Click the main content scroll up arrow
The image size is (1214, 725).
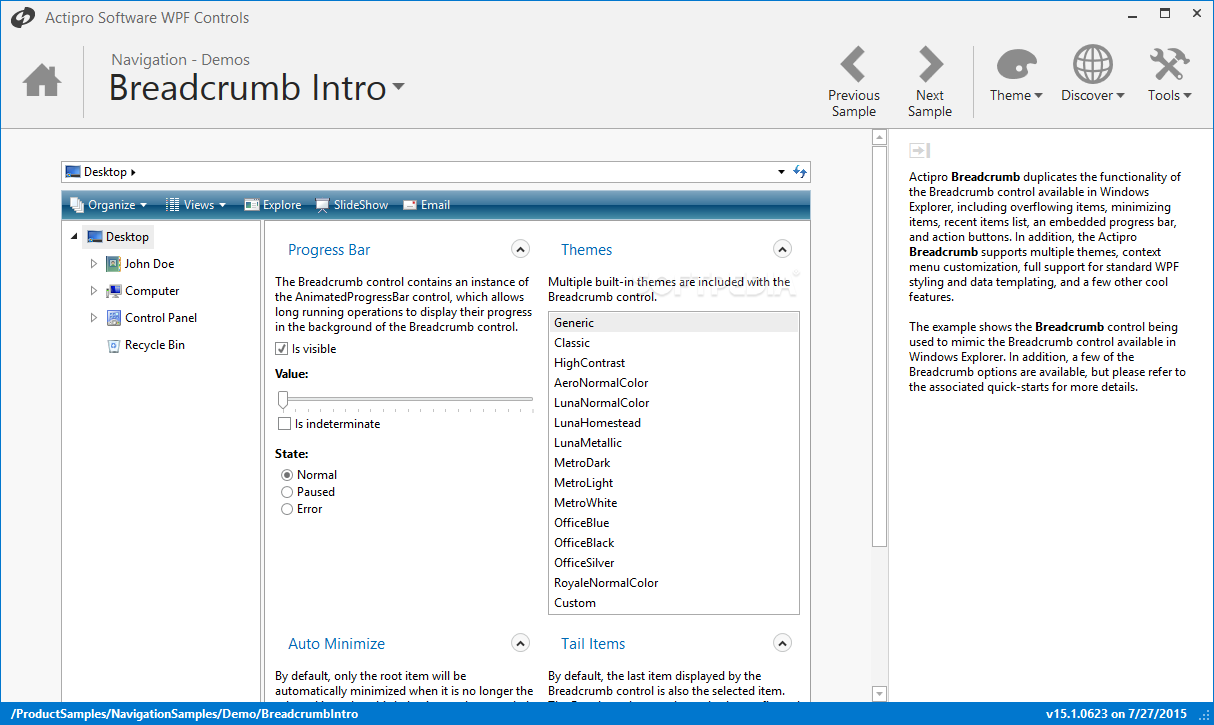[x=879, y=139]
